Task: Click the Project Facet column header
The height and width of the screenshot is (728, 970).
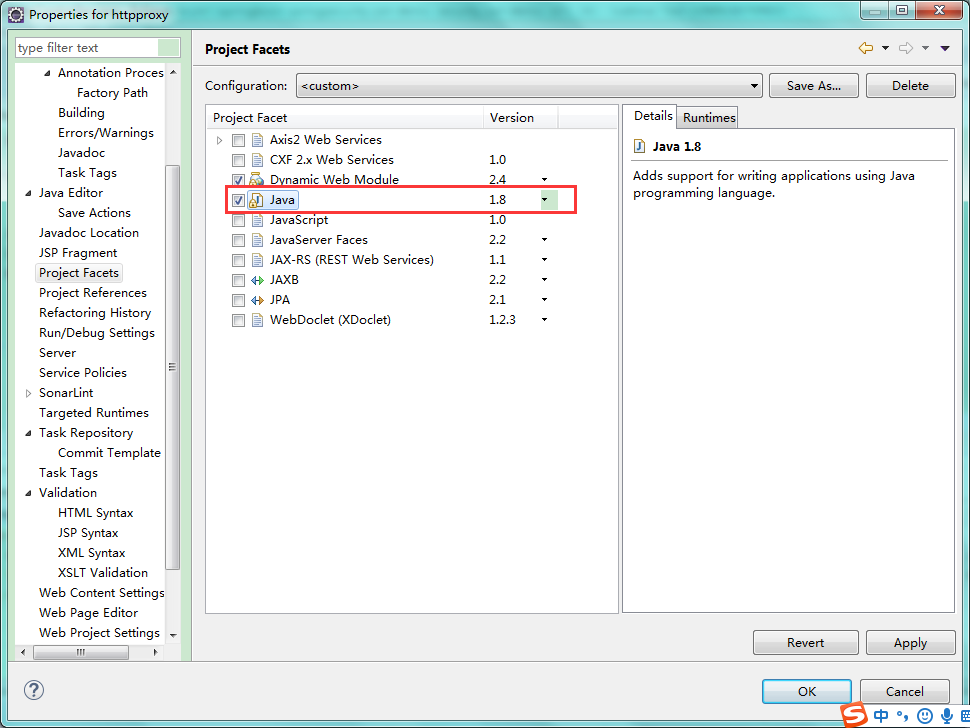Action: pyautogui.click(x=345, y=118)
